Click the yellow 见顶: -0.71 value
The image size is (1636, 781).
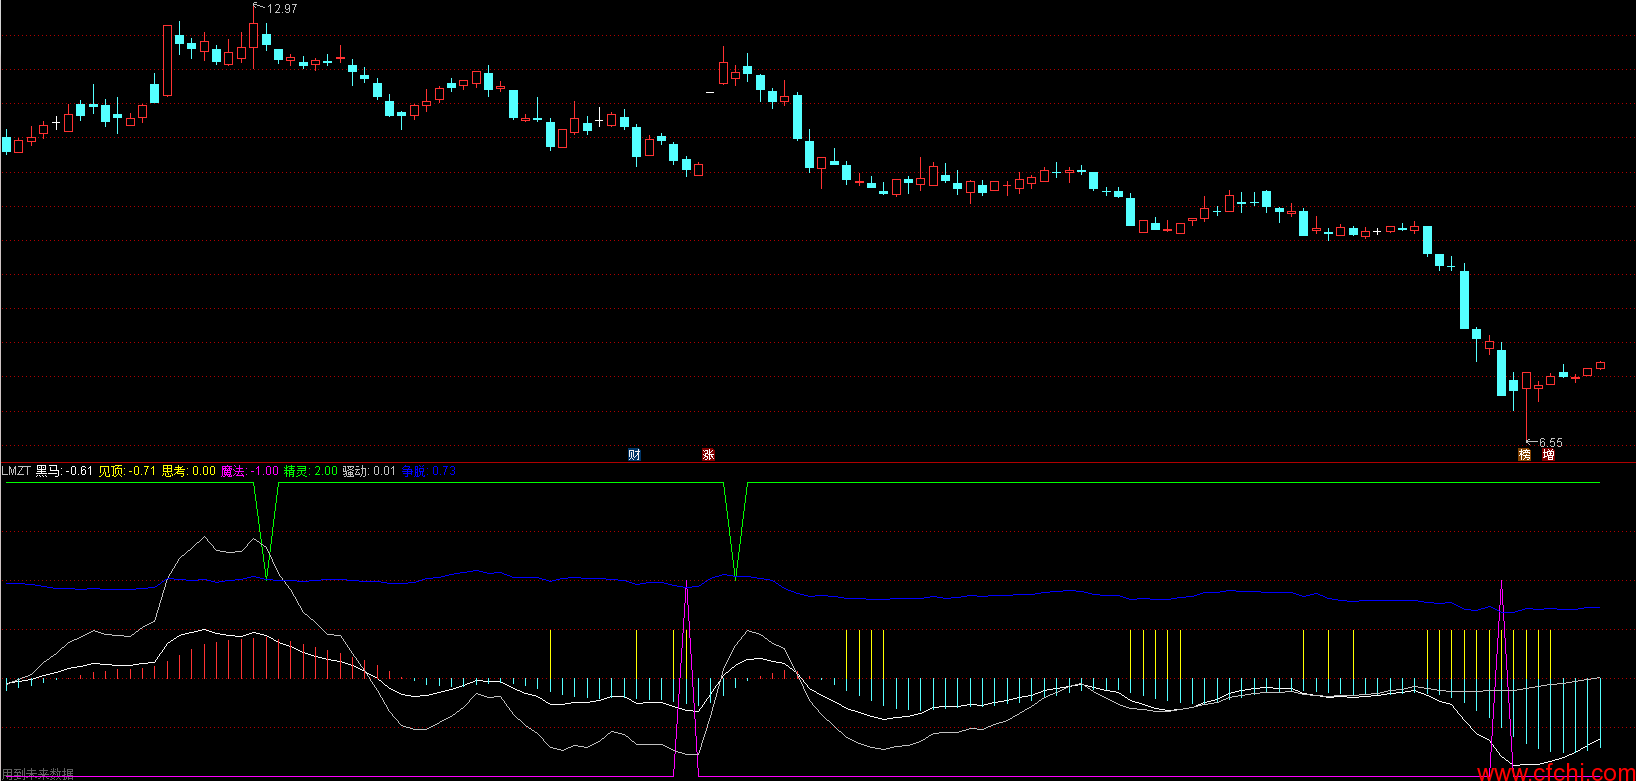pyautogui.click(x=127, y=471)
